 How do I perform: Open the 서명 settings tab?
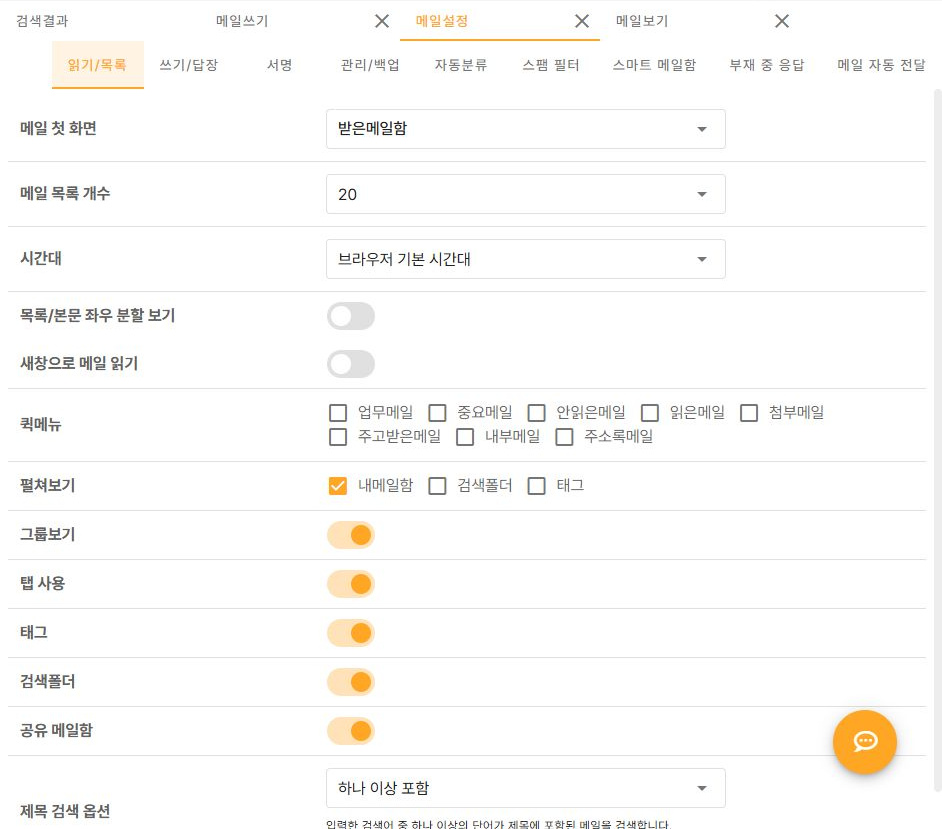279,65
